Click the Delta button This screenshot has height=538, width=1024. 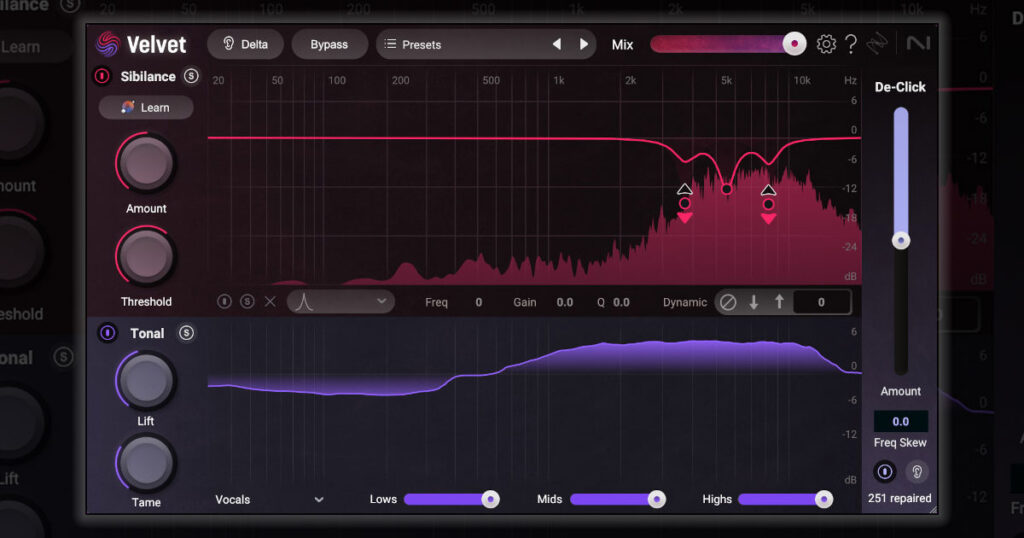[245, 45]
